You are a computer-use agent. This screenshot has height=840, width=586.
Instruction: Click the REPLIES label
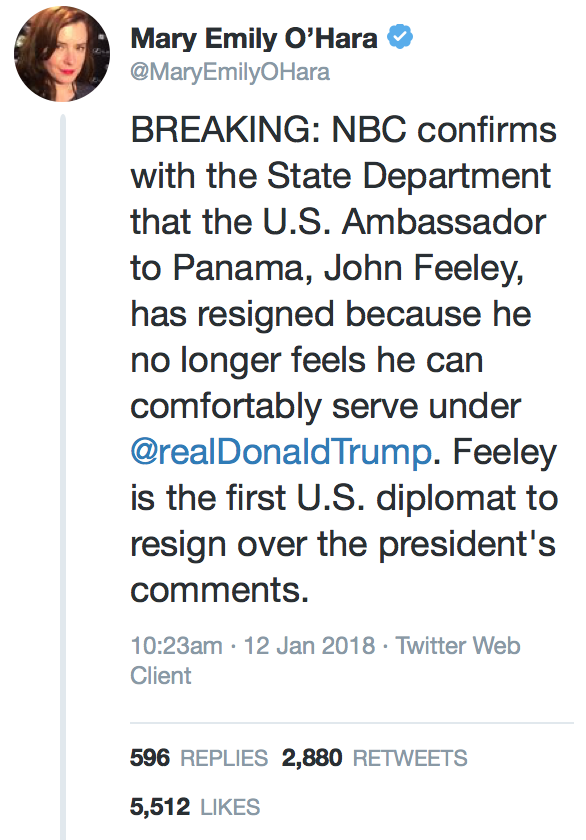(x=224, y=759)
